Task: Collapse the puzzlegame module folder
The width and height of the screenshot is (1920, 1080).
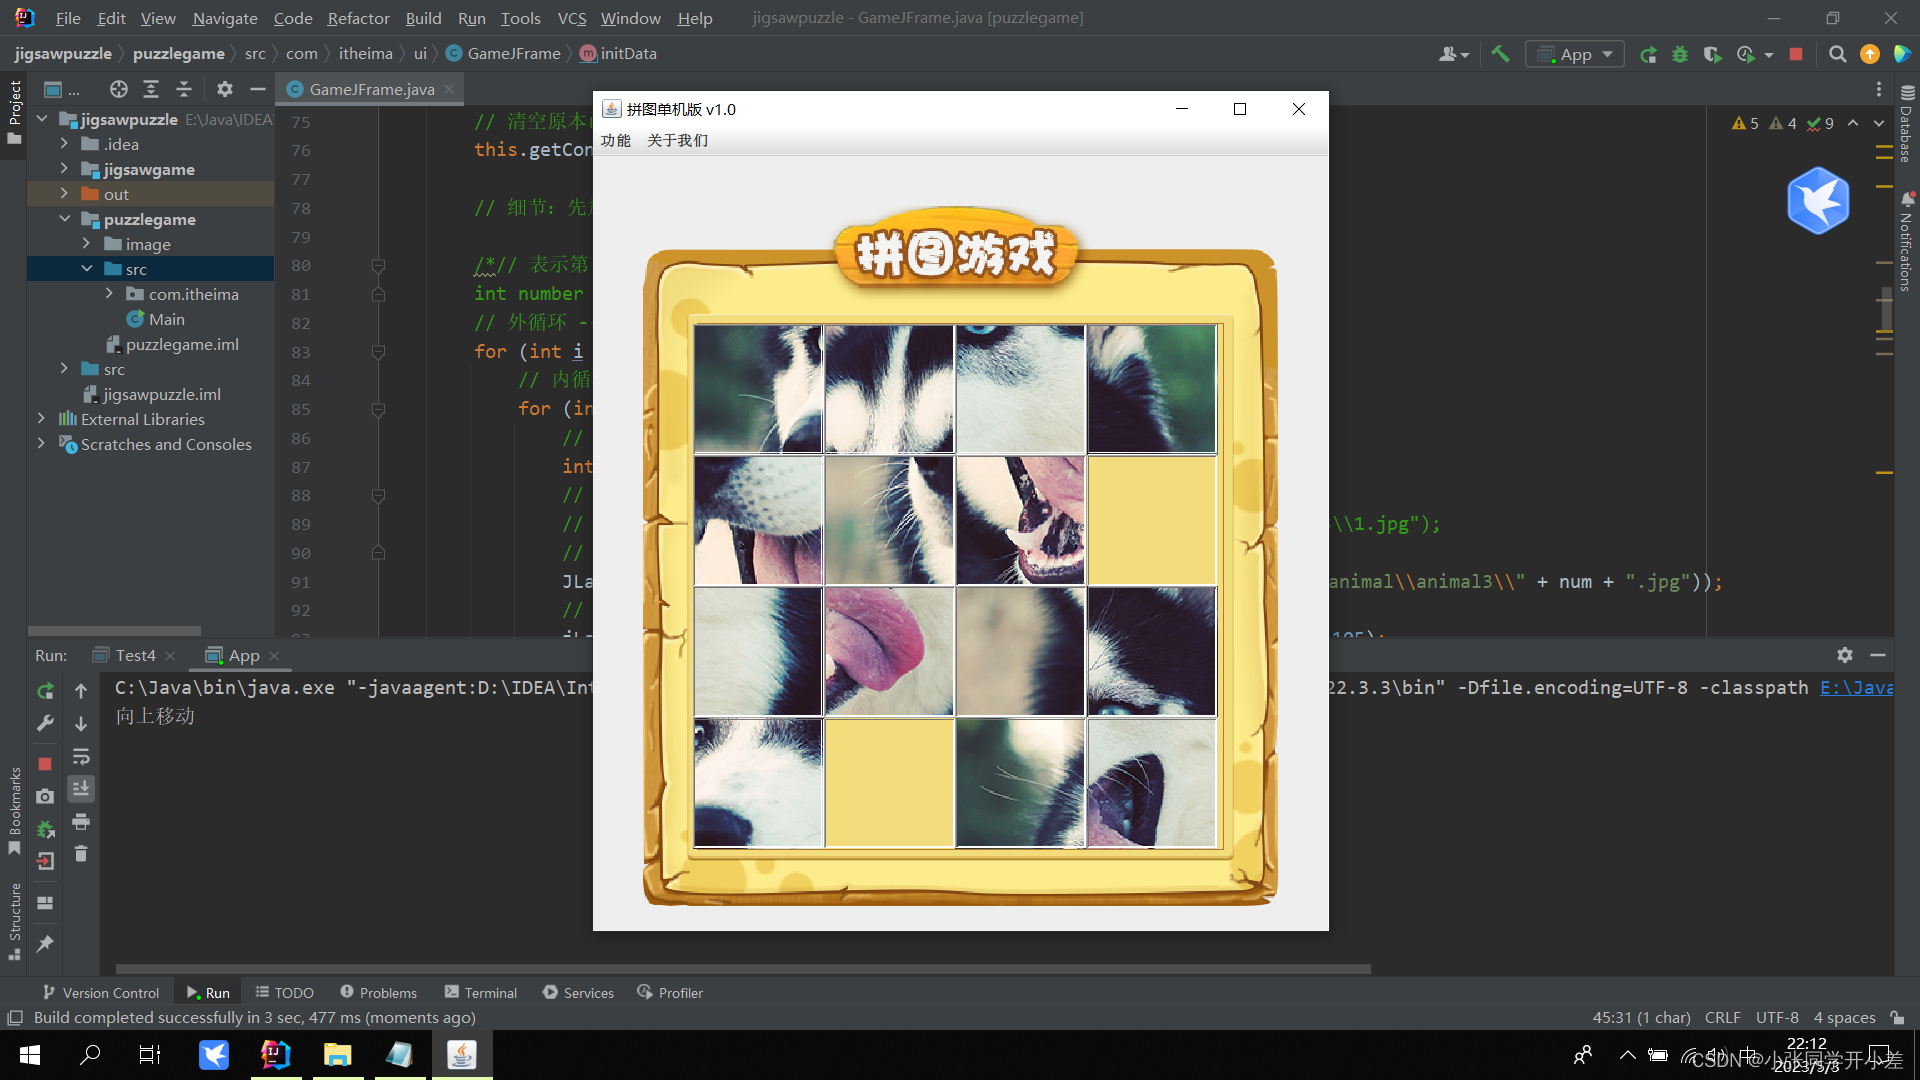Action: [x=65, y=219]
